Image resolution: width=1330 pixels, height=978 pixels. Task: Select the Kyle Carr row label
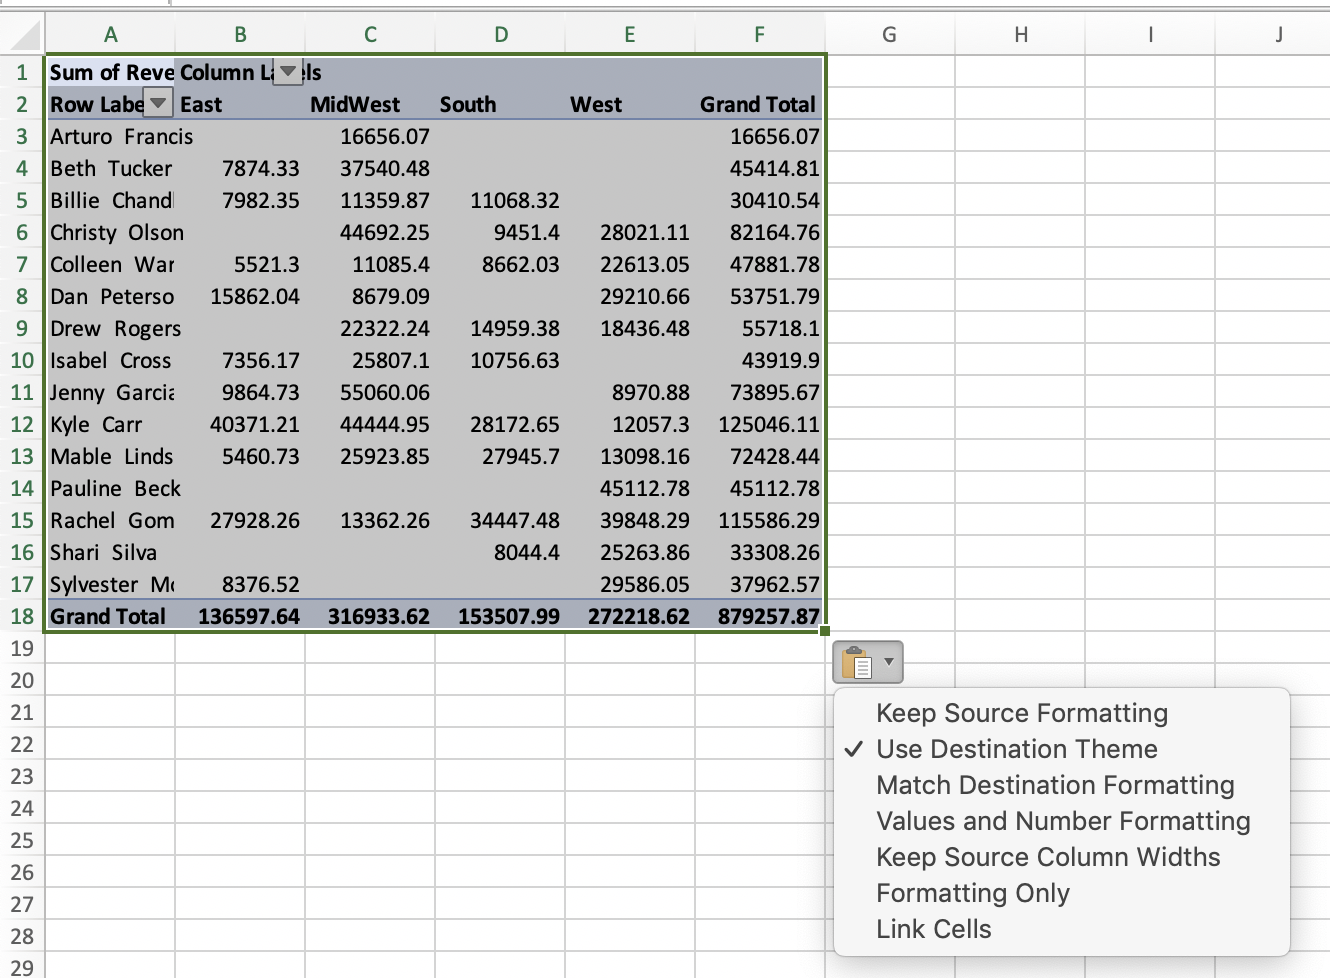point(110,424)
